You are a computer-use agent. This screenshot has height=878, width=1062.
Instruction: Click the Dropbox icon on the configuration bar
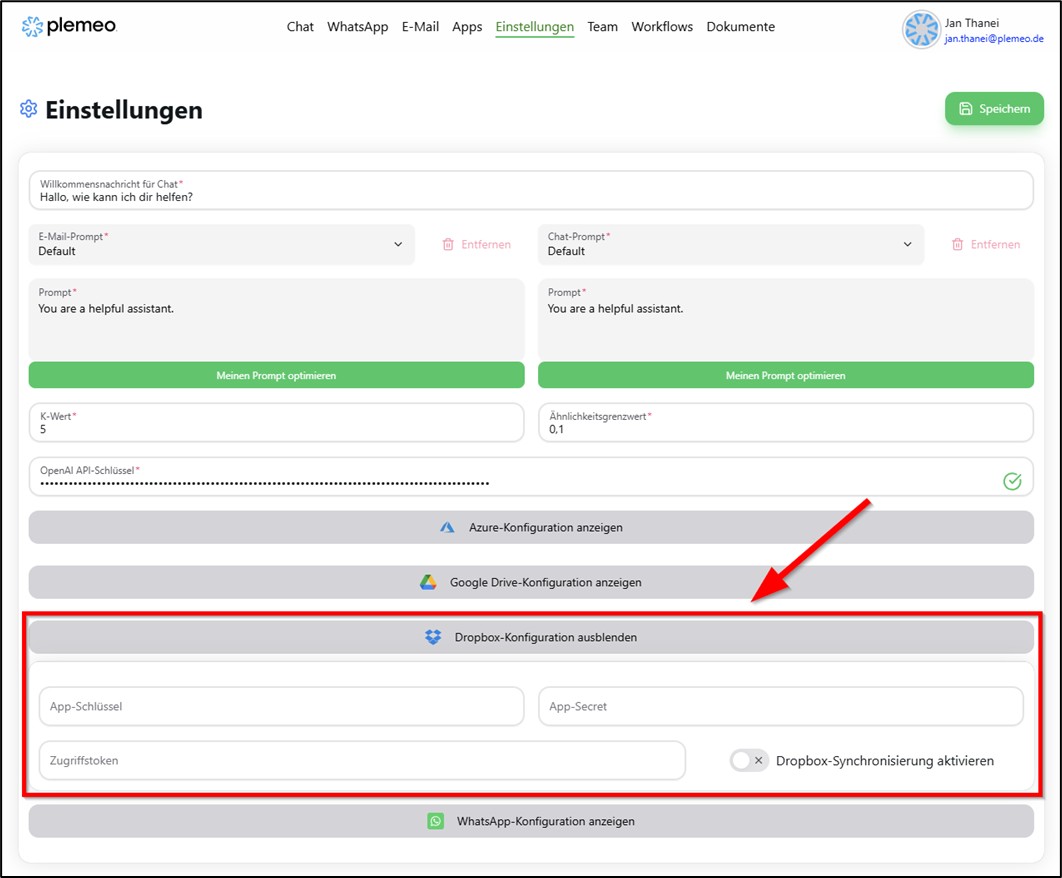pos(433,636)
